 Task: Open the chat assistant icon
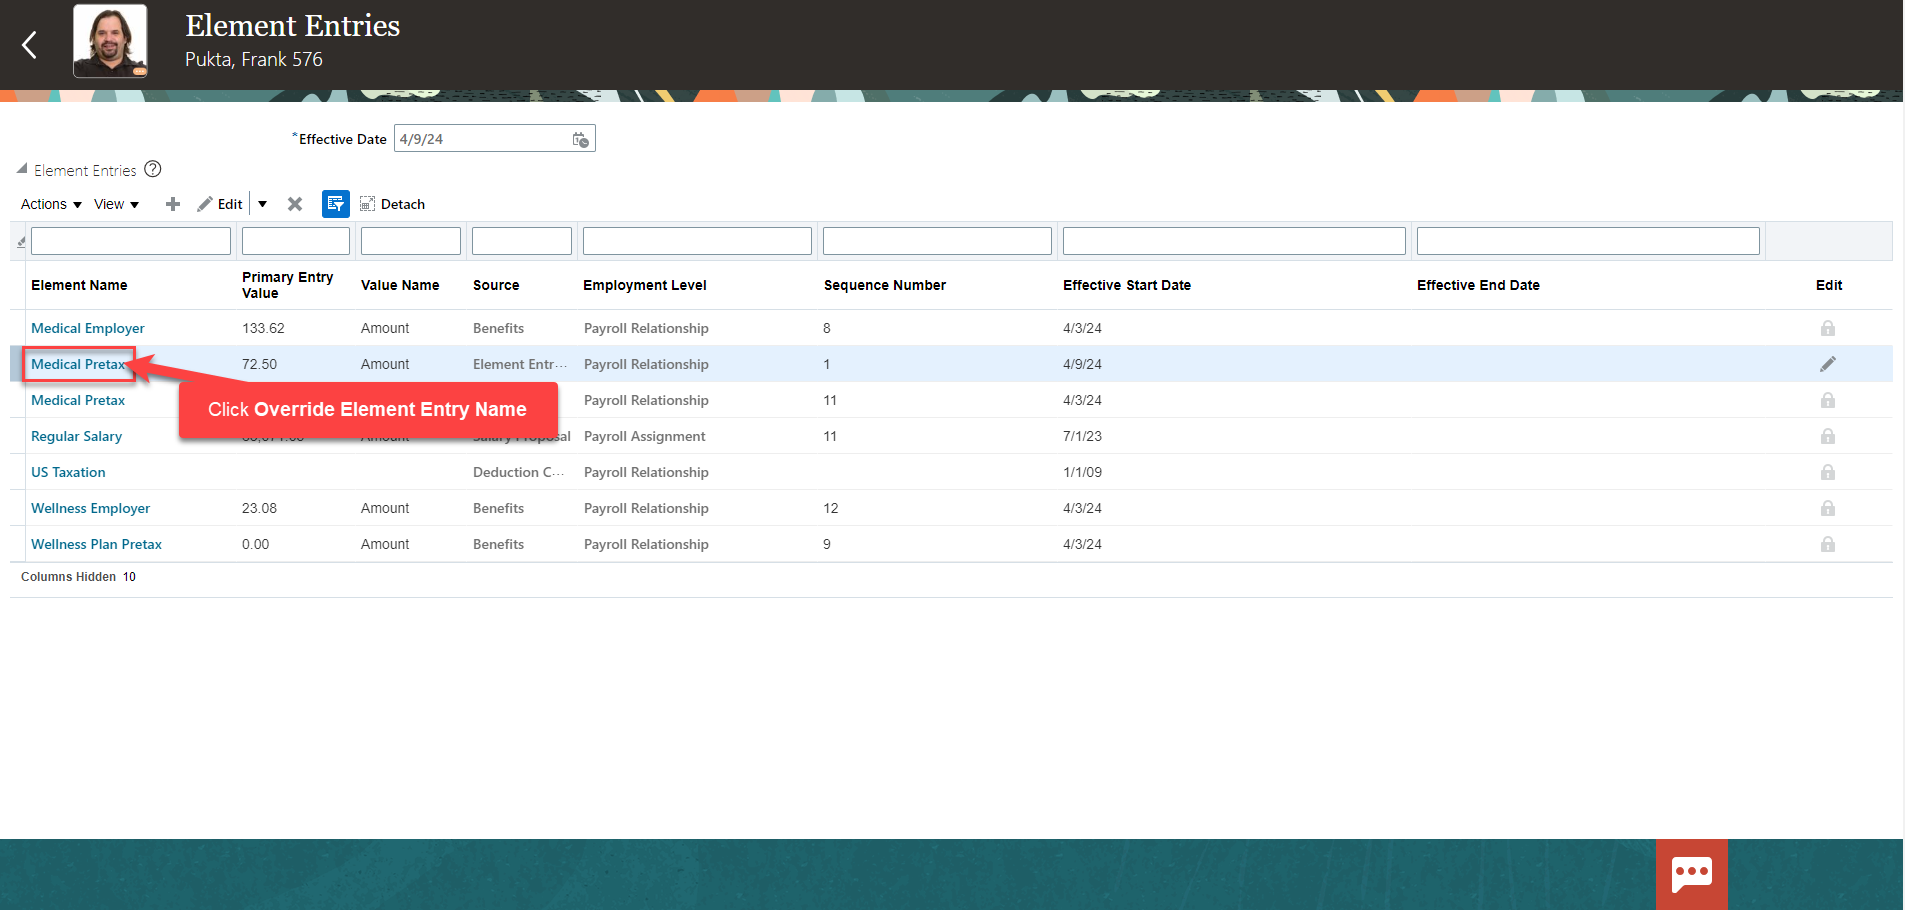pyautogui.click(x=1692, y=874)
